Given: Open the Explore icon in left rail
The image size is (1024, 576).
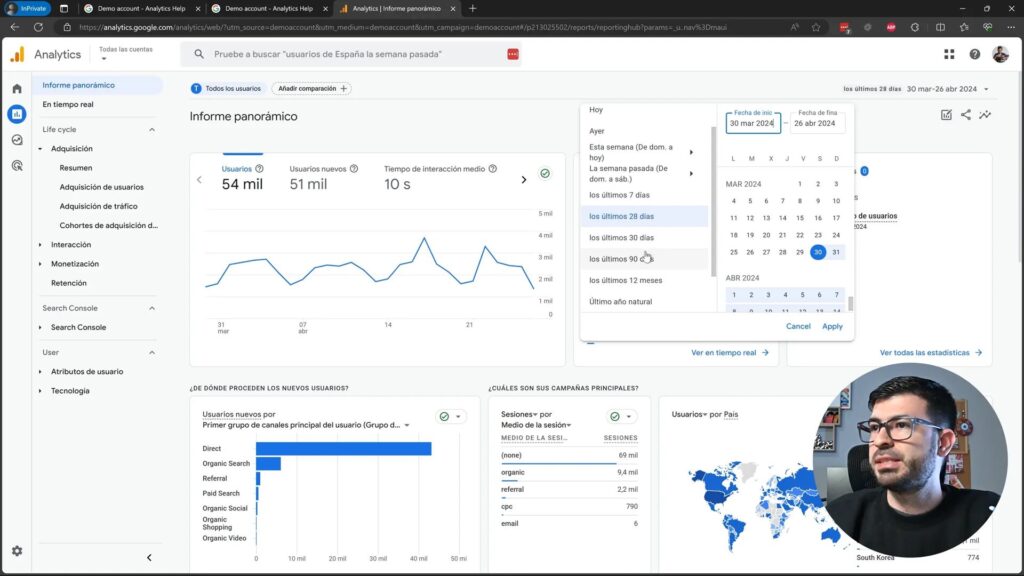Looking at the screenshot, I should 17,140.
